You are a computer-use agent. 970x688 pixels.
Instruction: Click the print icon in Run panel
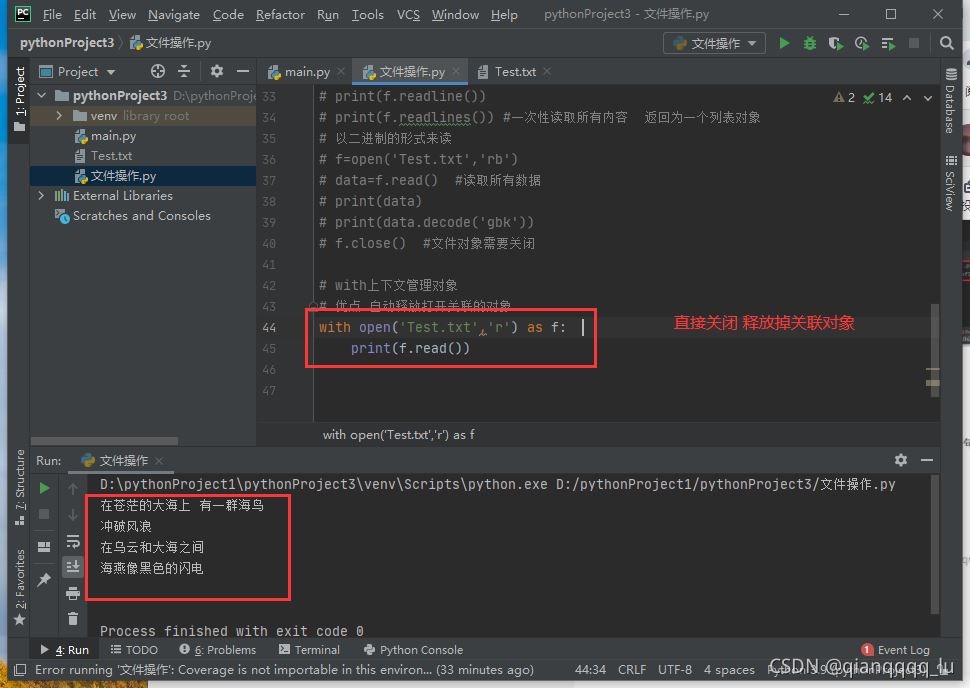(x=73, y=593)
